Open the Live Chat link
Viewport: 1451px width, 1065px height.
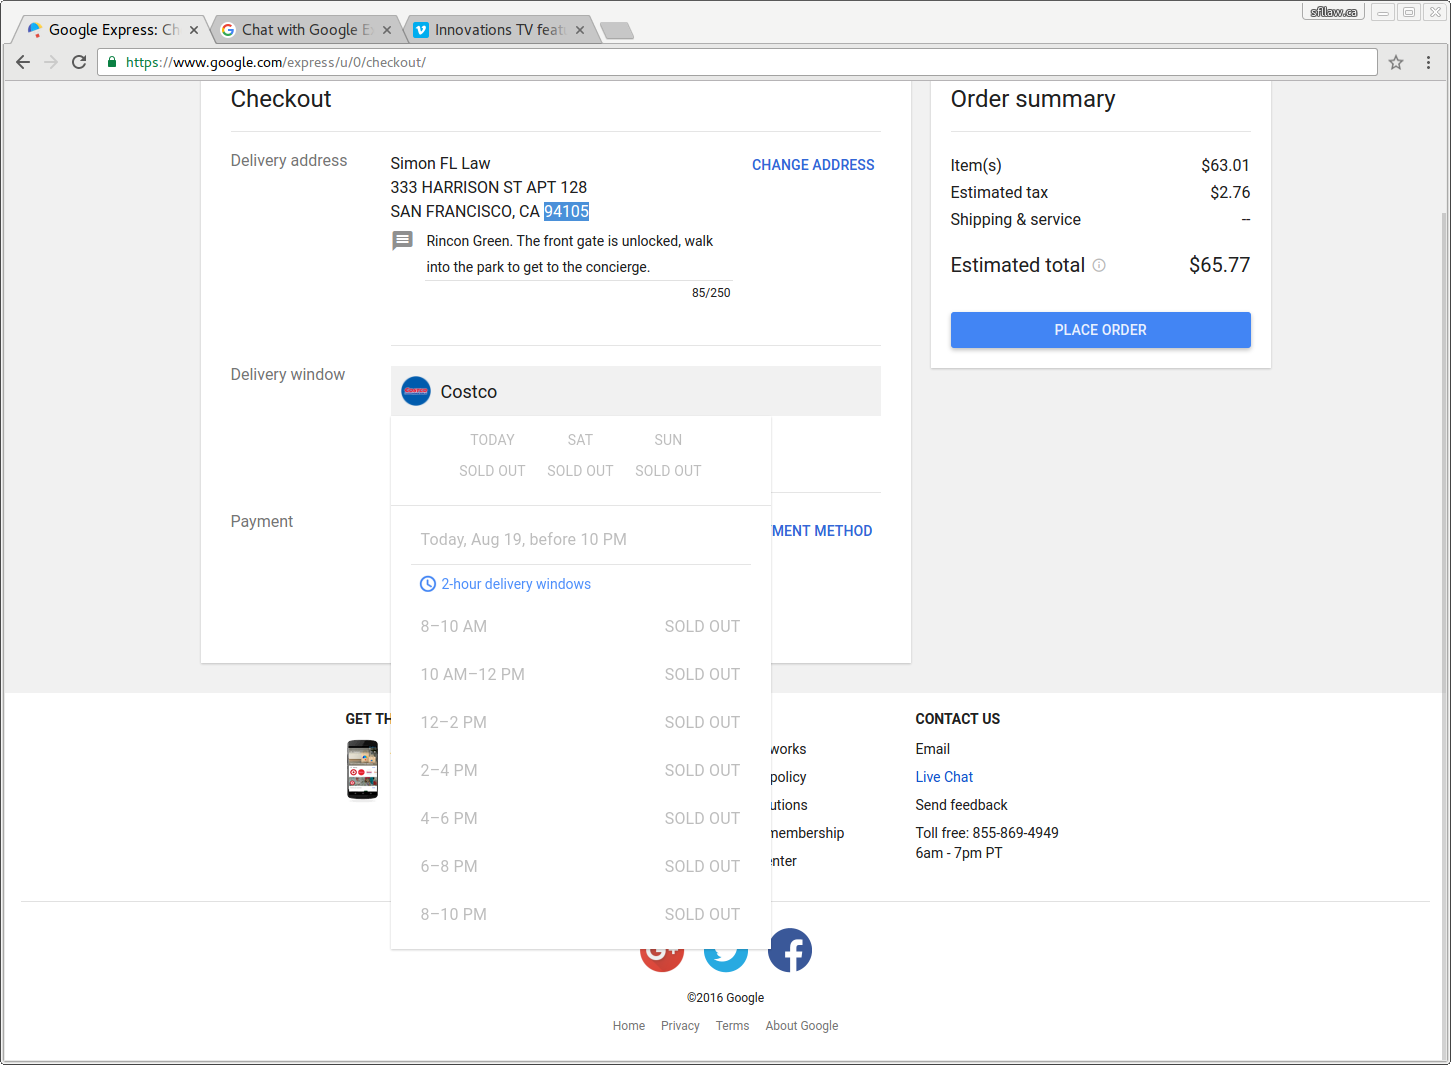click(944, 777)
